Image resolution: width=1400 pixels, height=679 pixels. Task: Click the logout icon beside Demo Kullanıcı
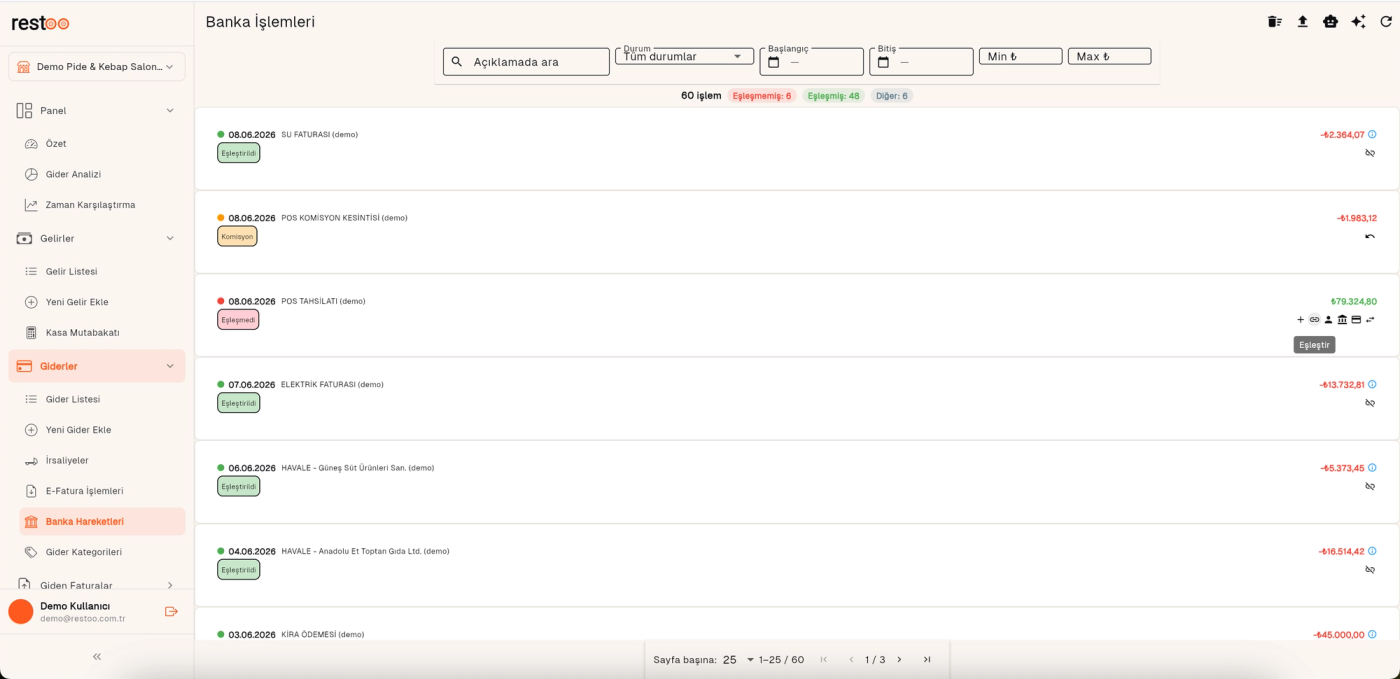pyautogui.click(x=171, y=611)
